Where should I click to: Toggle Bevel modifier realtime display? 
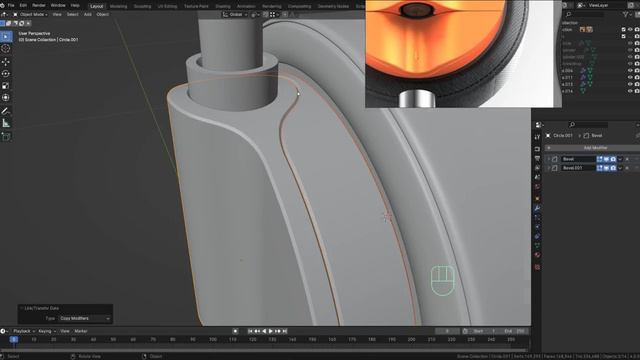tap(606, 159)
